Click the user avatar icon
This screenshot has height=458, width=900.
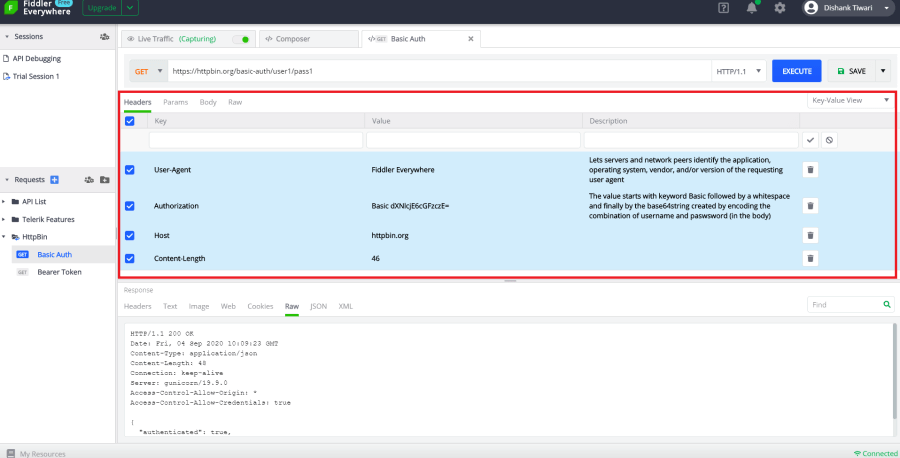810,8
